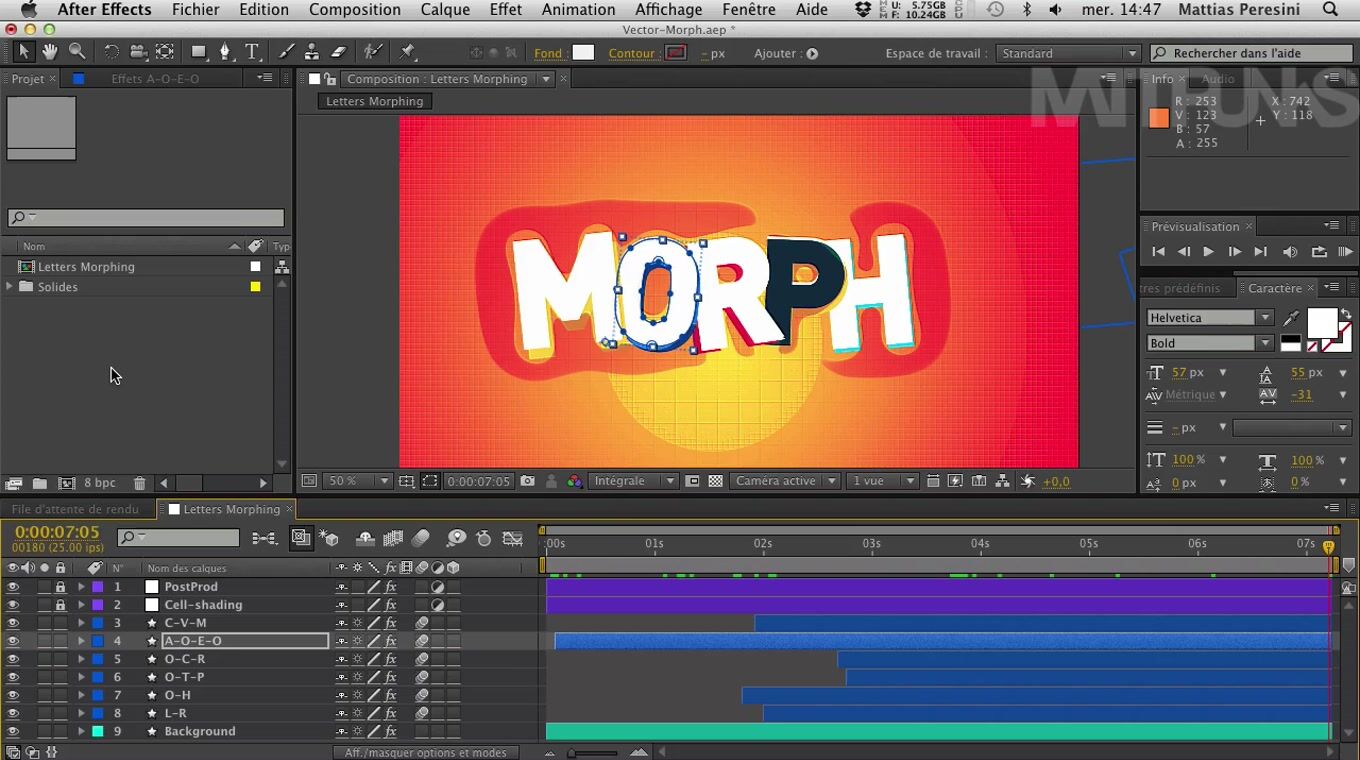Unlock the PostProd layer
Viewport: 1360px width, 760px height.
[x=60, y=587]
